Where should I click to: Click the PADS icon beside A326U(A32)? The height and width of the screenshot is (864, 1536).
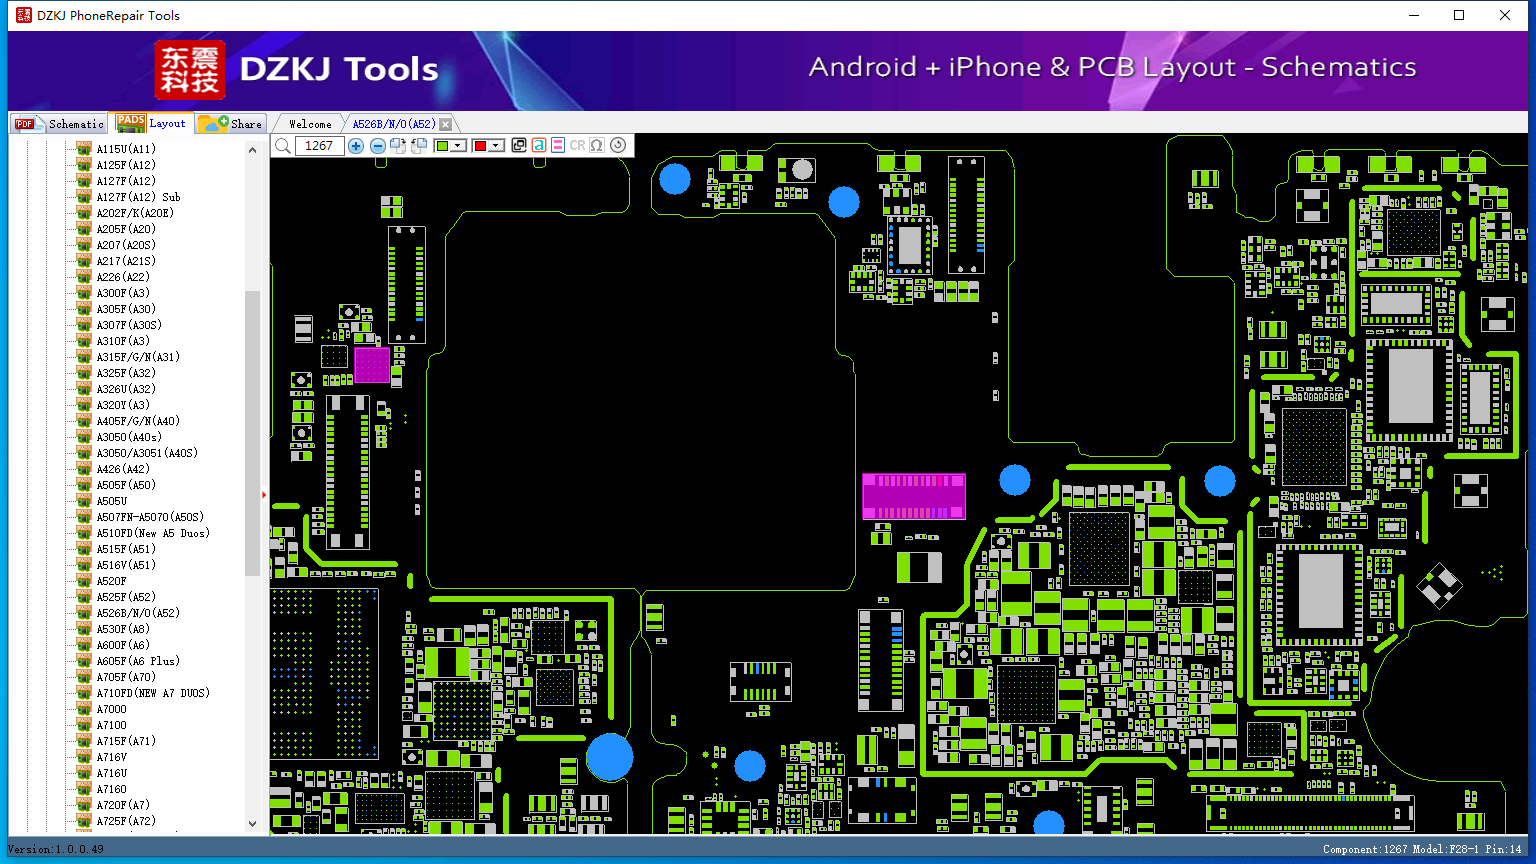[x=84, y=389]
